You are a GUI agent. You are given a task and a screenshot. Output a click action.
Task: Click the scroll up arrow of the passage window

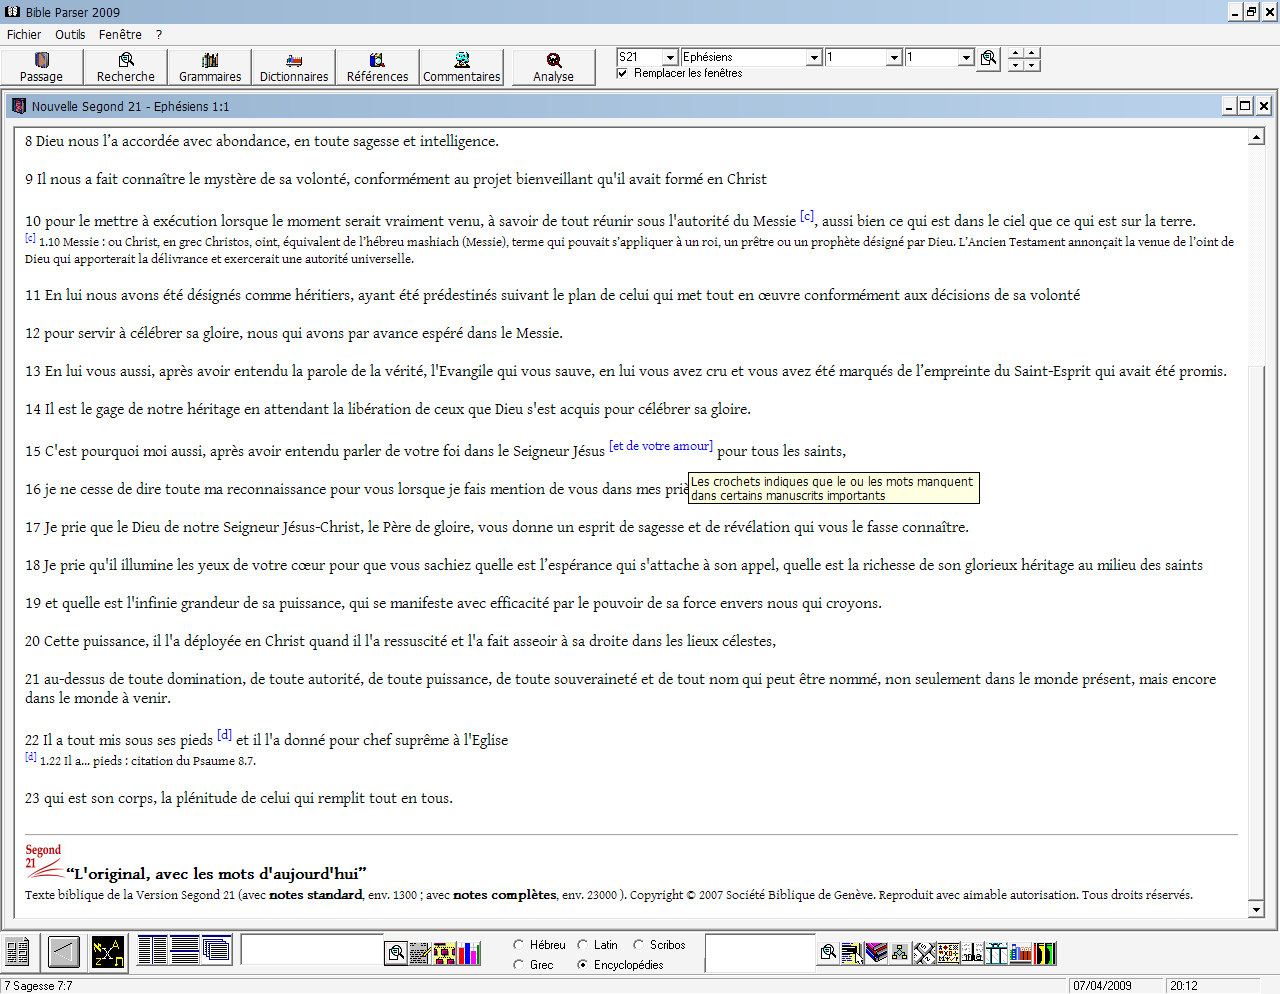[x=1257, y=137]
